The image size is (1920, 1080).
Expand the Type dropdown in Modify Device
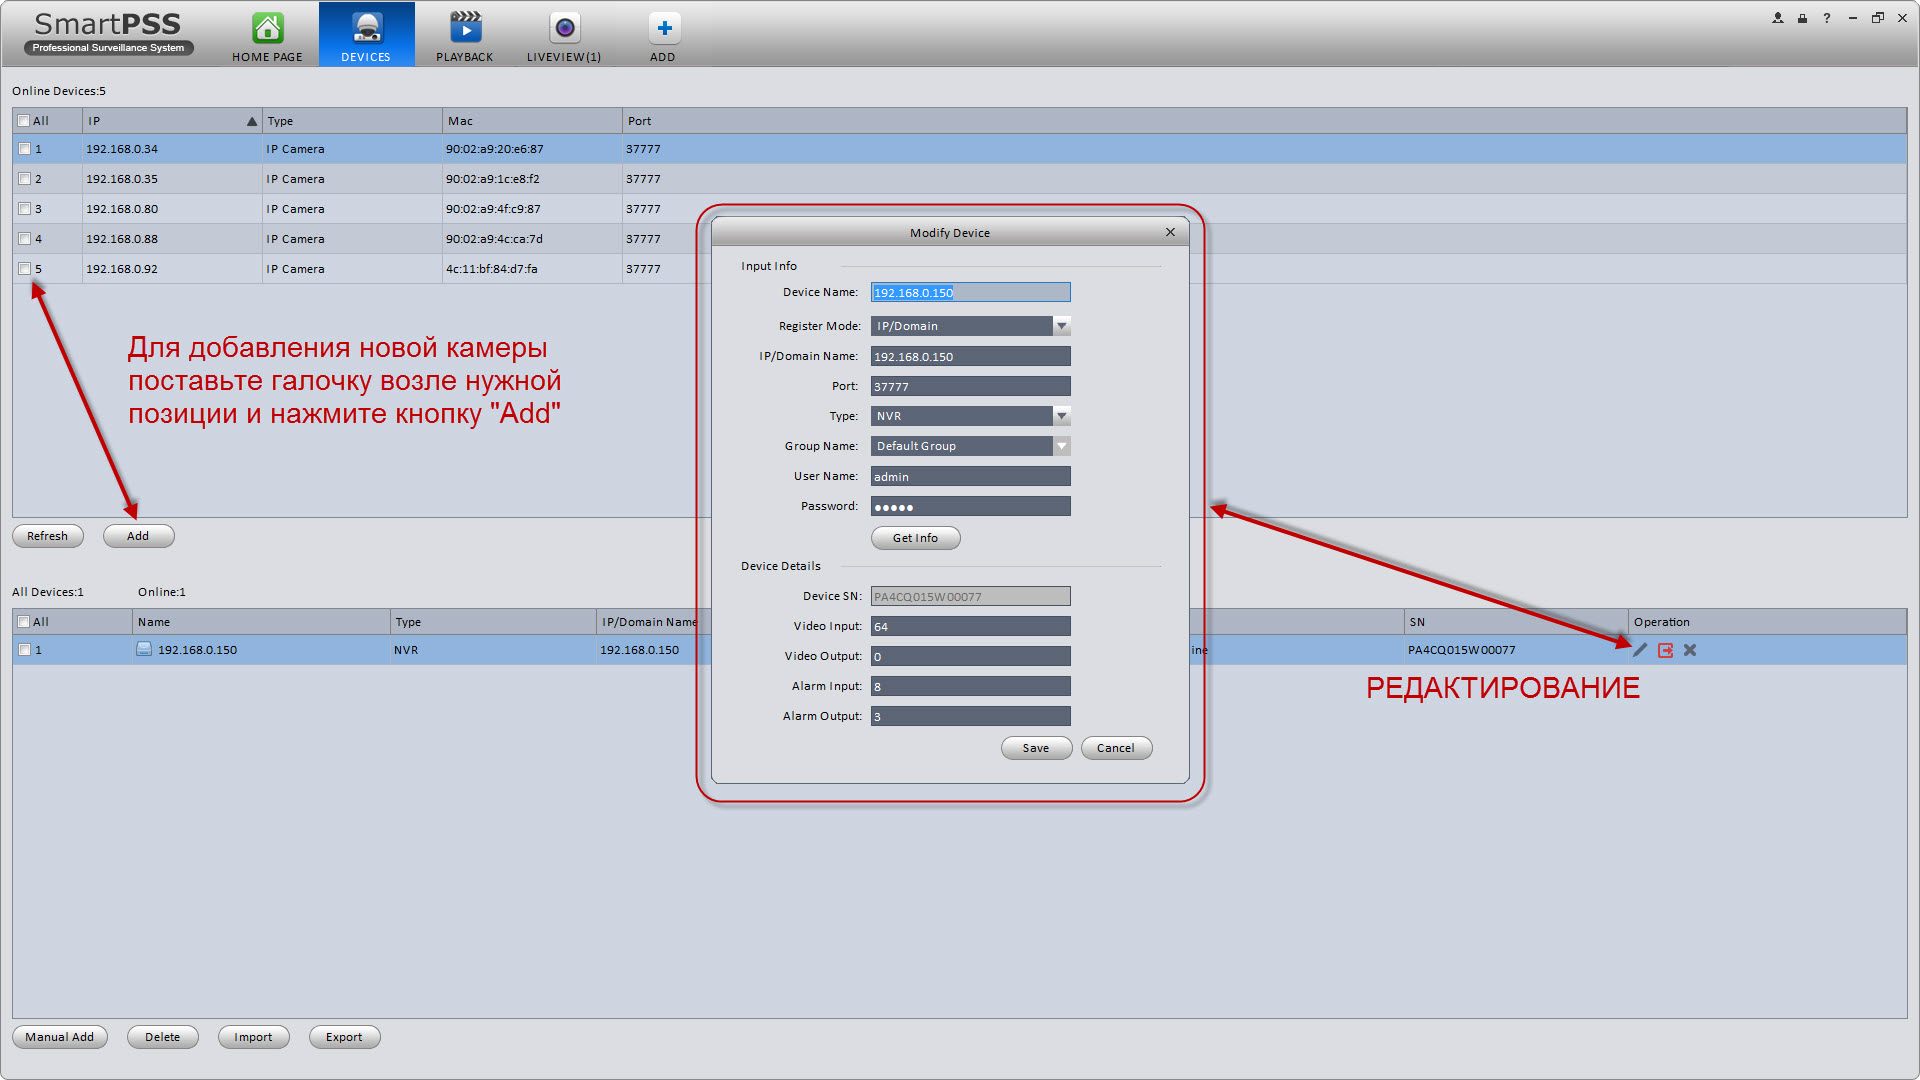coord(1063,415)
